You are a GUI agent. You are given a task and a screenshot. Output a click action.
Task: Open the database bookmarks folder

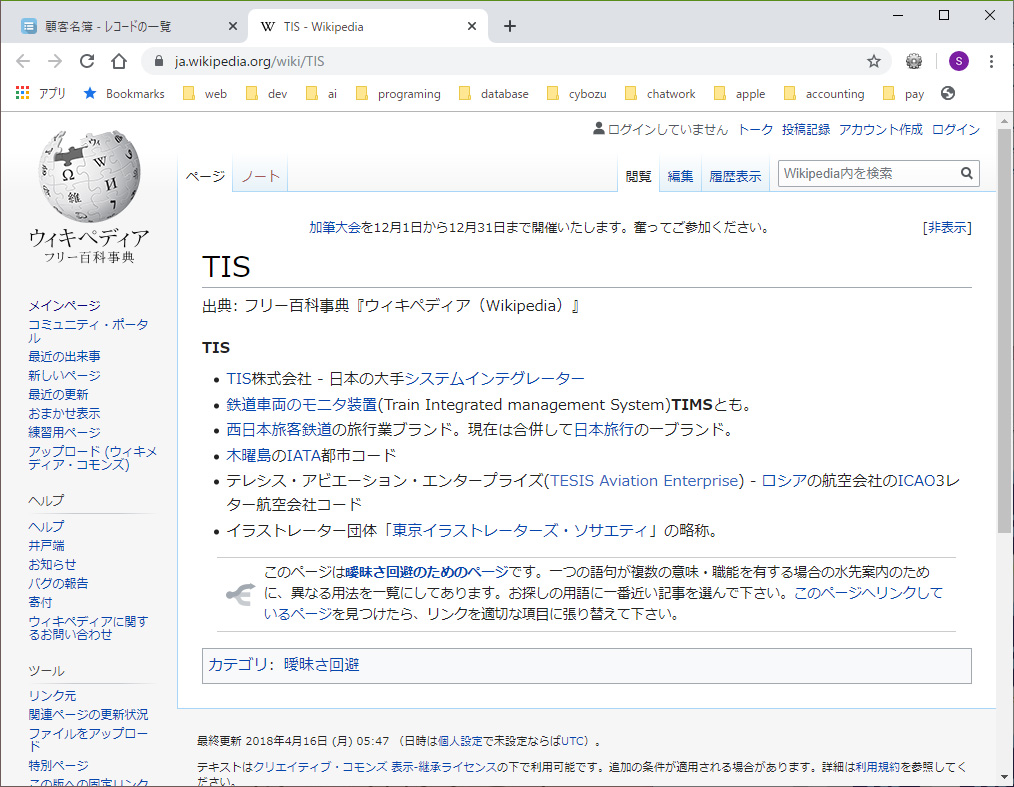(x=493, y=94)
